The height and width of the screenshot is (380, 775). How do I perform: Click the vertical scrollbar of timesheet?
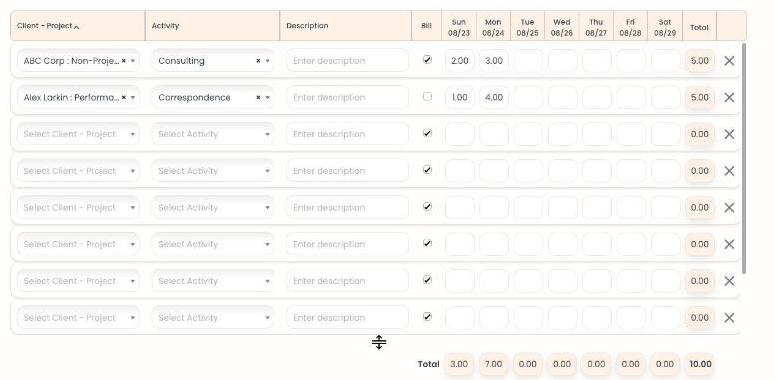coord(744,158)
